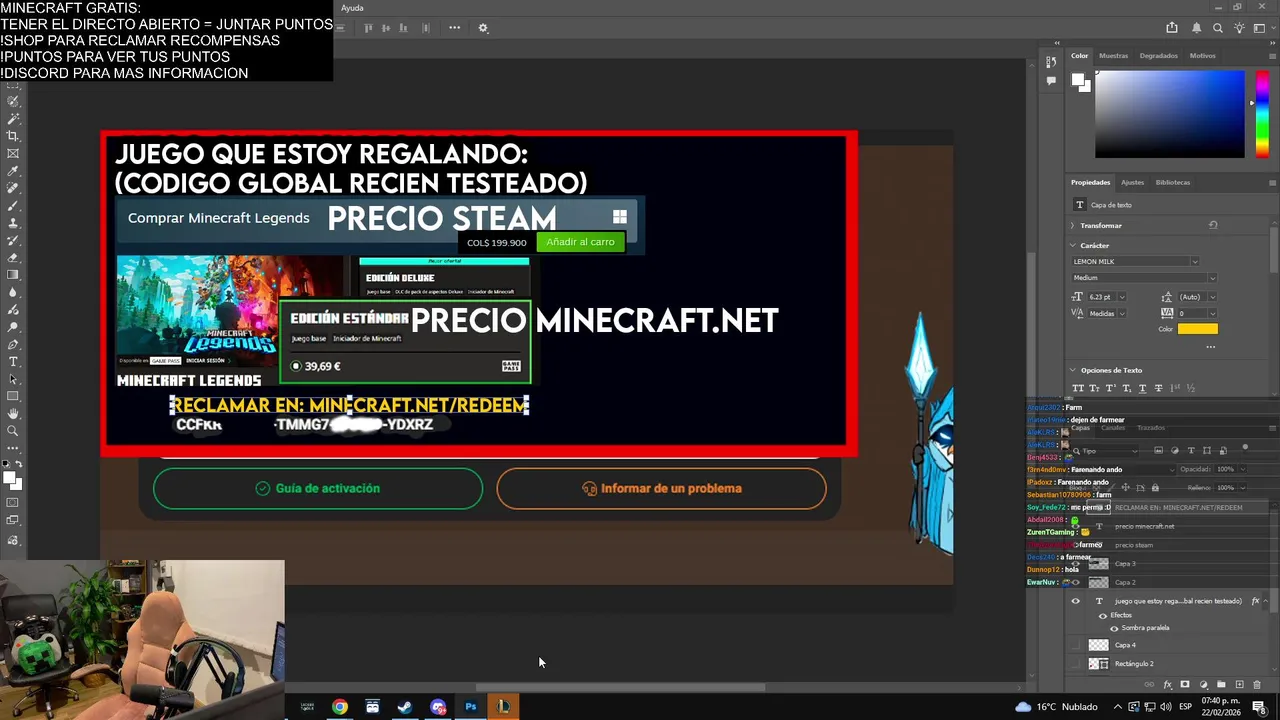Image resolution: width=1280 pixels, height=720 pixels.
Task: Select the Hand tool
Action: point(13,413)
